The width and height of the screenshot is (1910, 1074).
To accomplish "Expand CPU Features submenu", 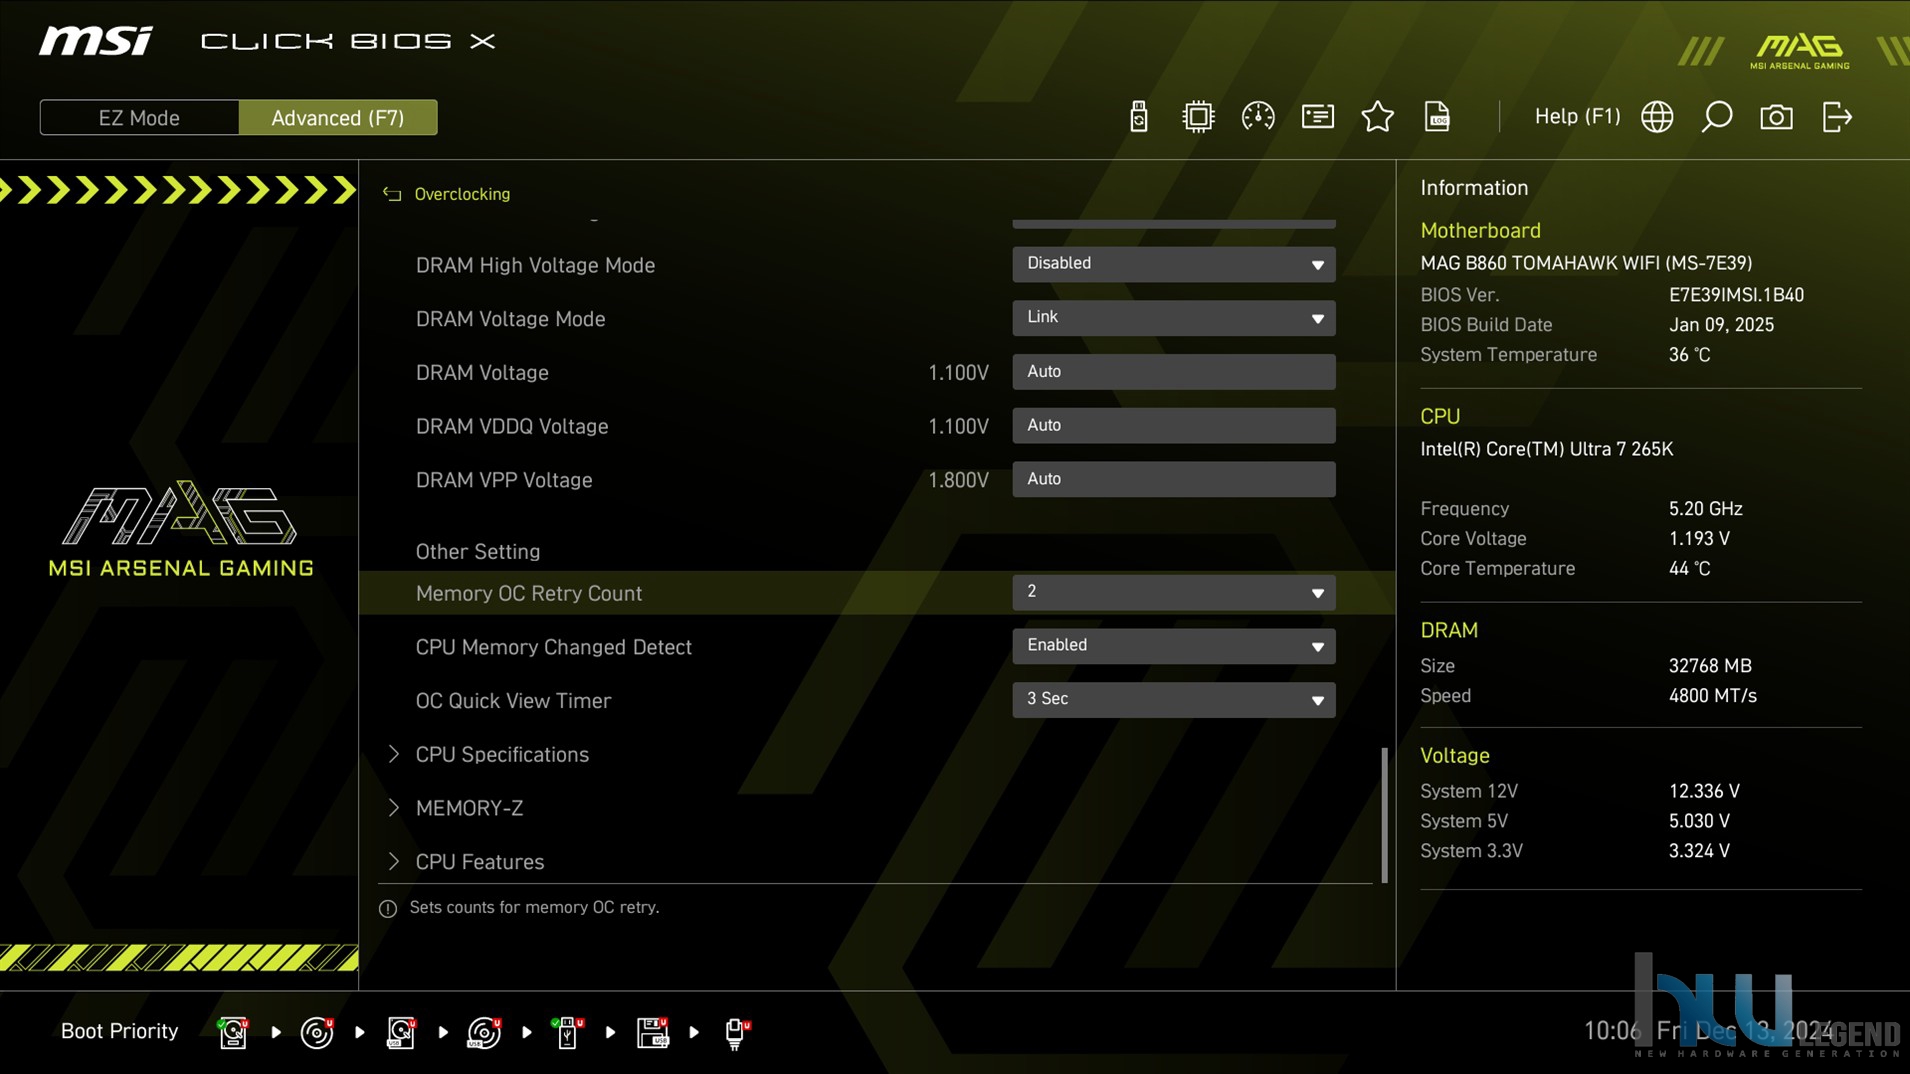I will (480, 862).
